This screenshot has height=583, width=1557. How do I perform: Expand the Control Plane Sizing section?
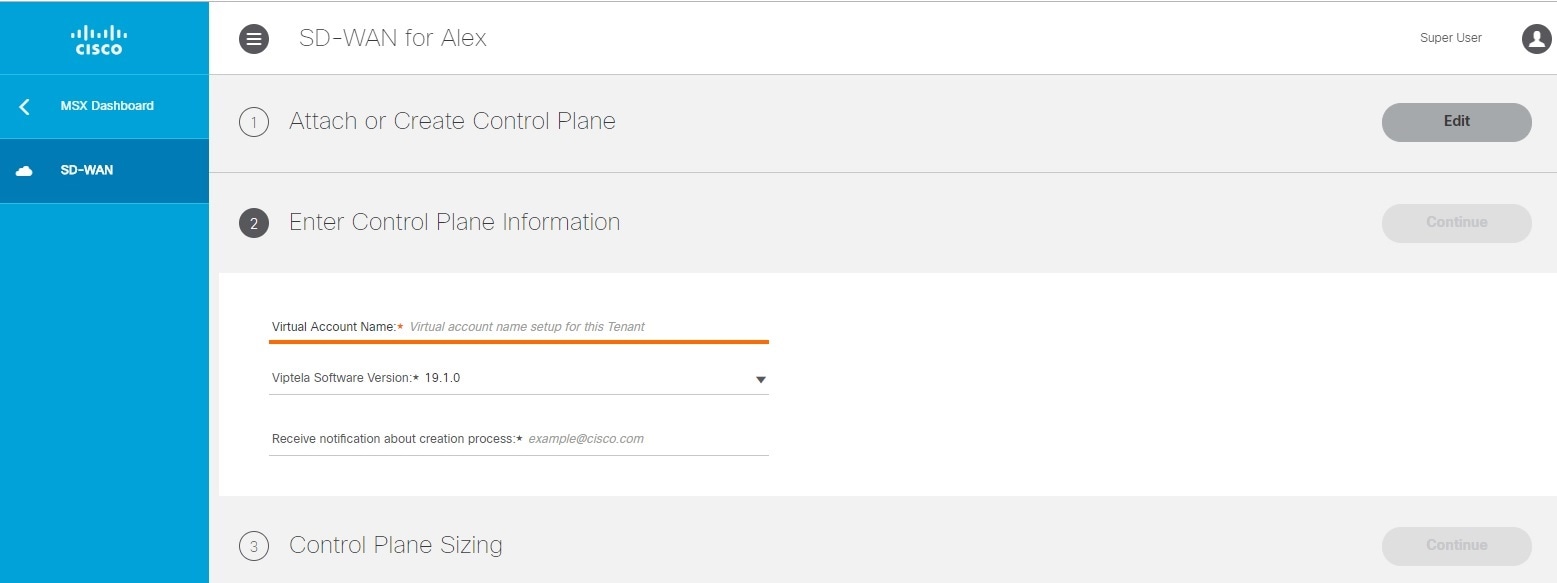(x=396, y=545)
